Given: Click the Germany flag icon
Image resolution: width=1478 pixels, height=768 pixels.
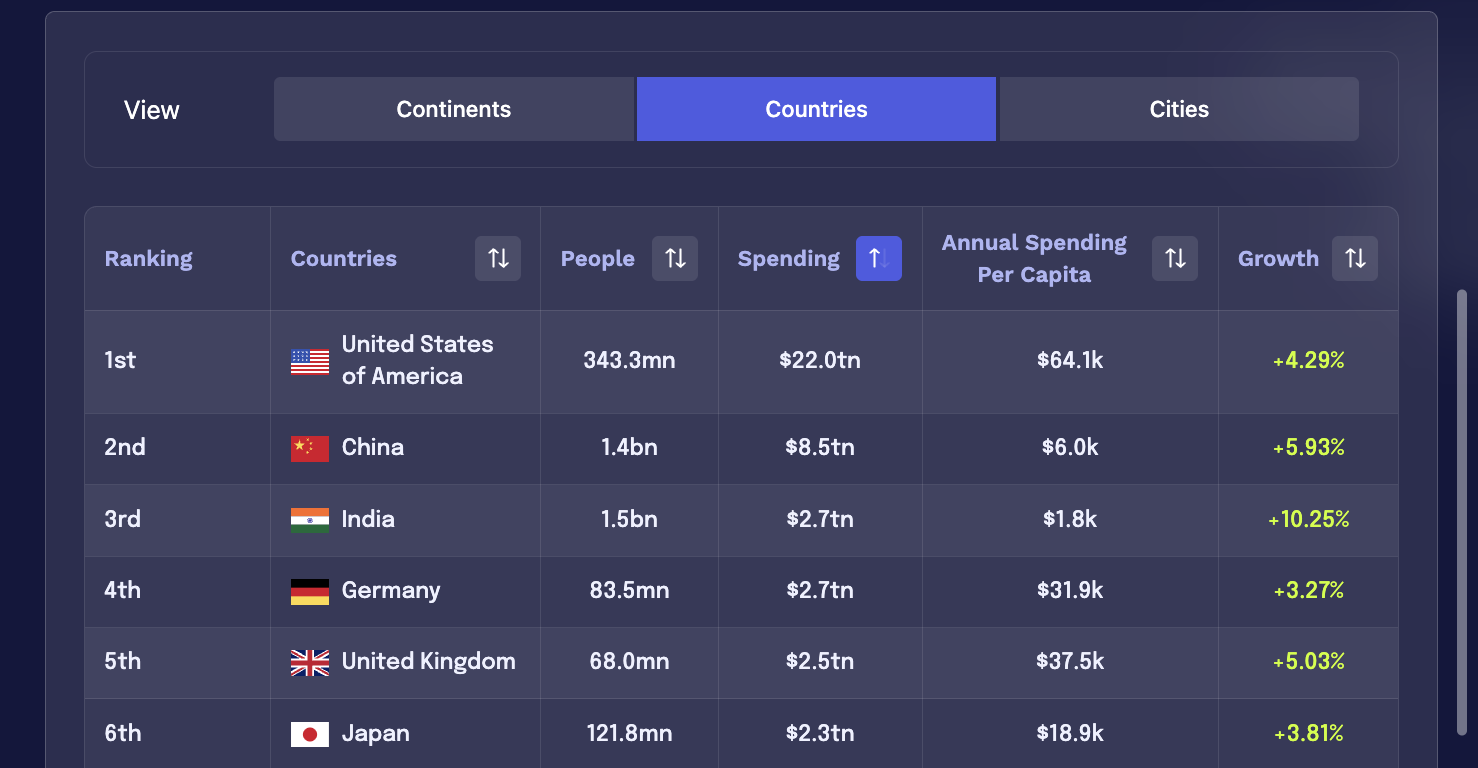Looking at the screenshot, I should pyautogui.click(x=310, y=591).
